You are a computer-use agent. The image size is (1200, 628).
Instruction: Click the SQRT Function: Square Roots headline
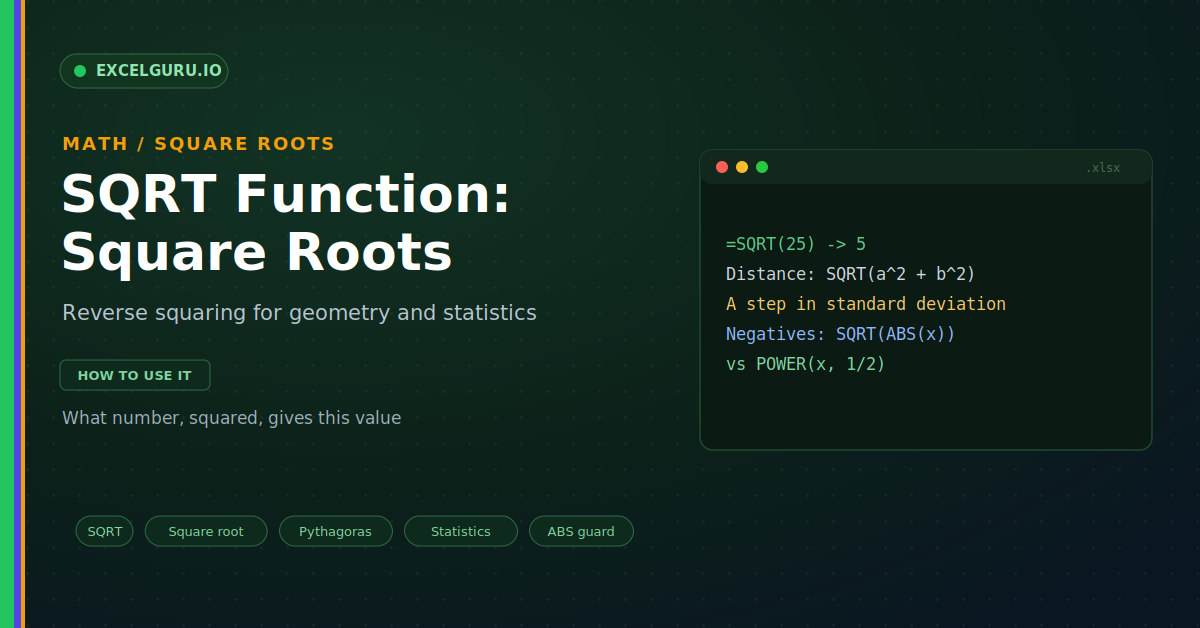(287, 223)
